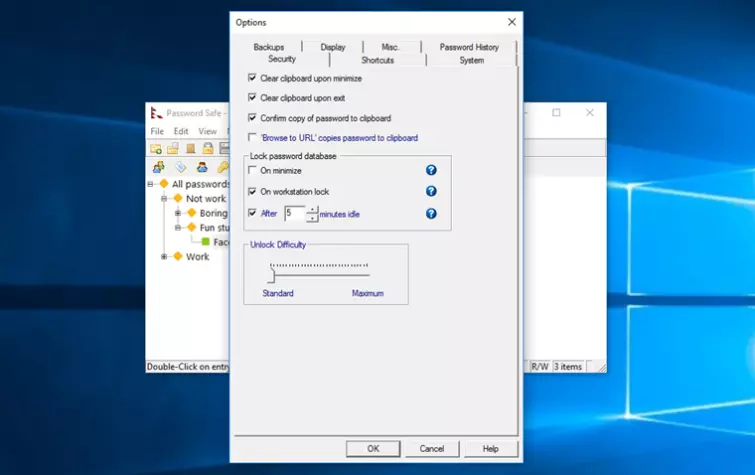
Task: Click the idle minutes input field
Action: point(294,213)
